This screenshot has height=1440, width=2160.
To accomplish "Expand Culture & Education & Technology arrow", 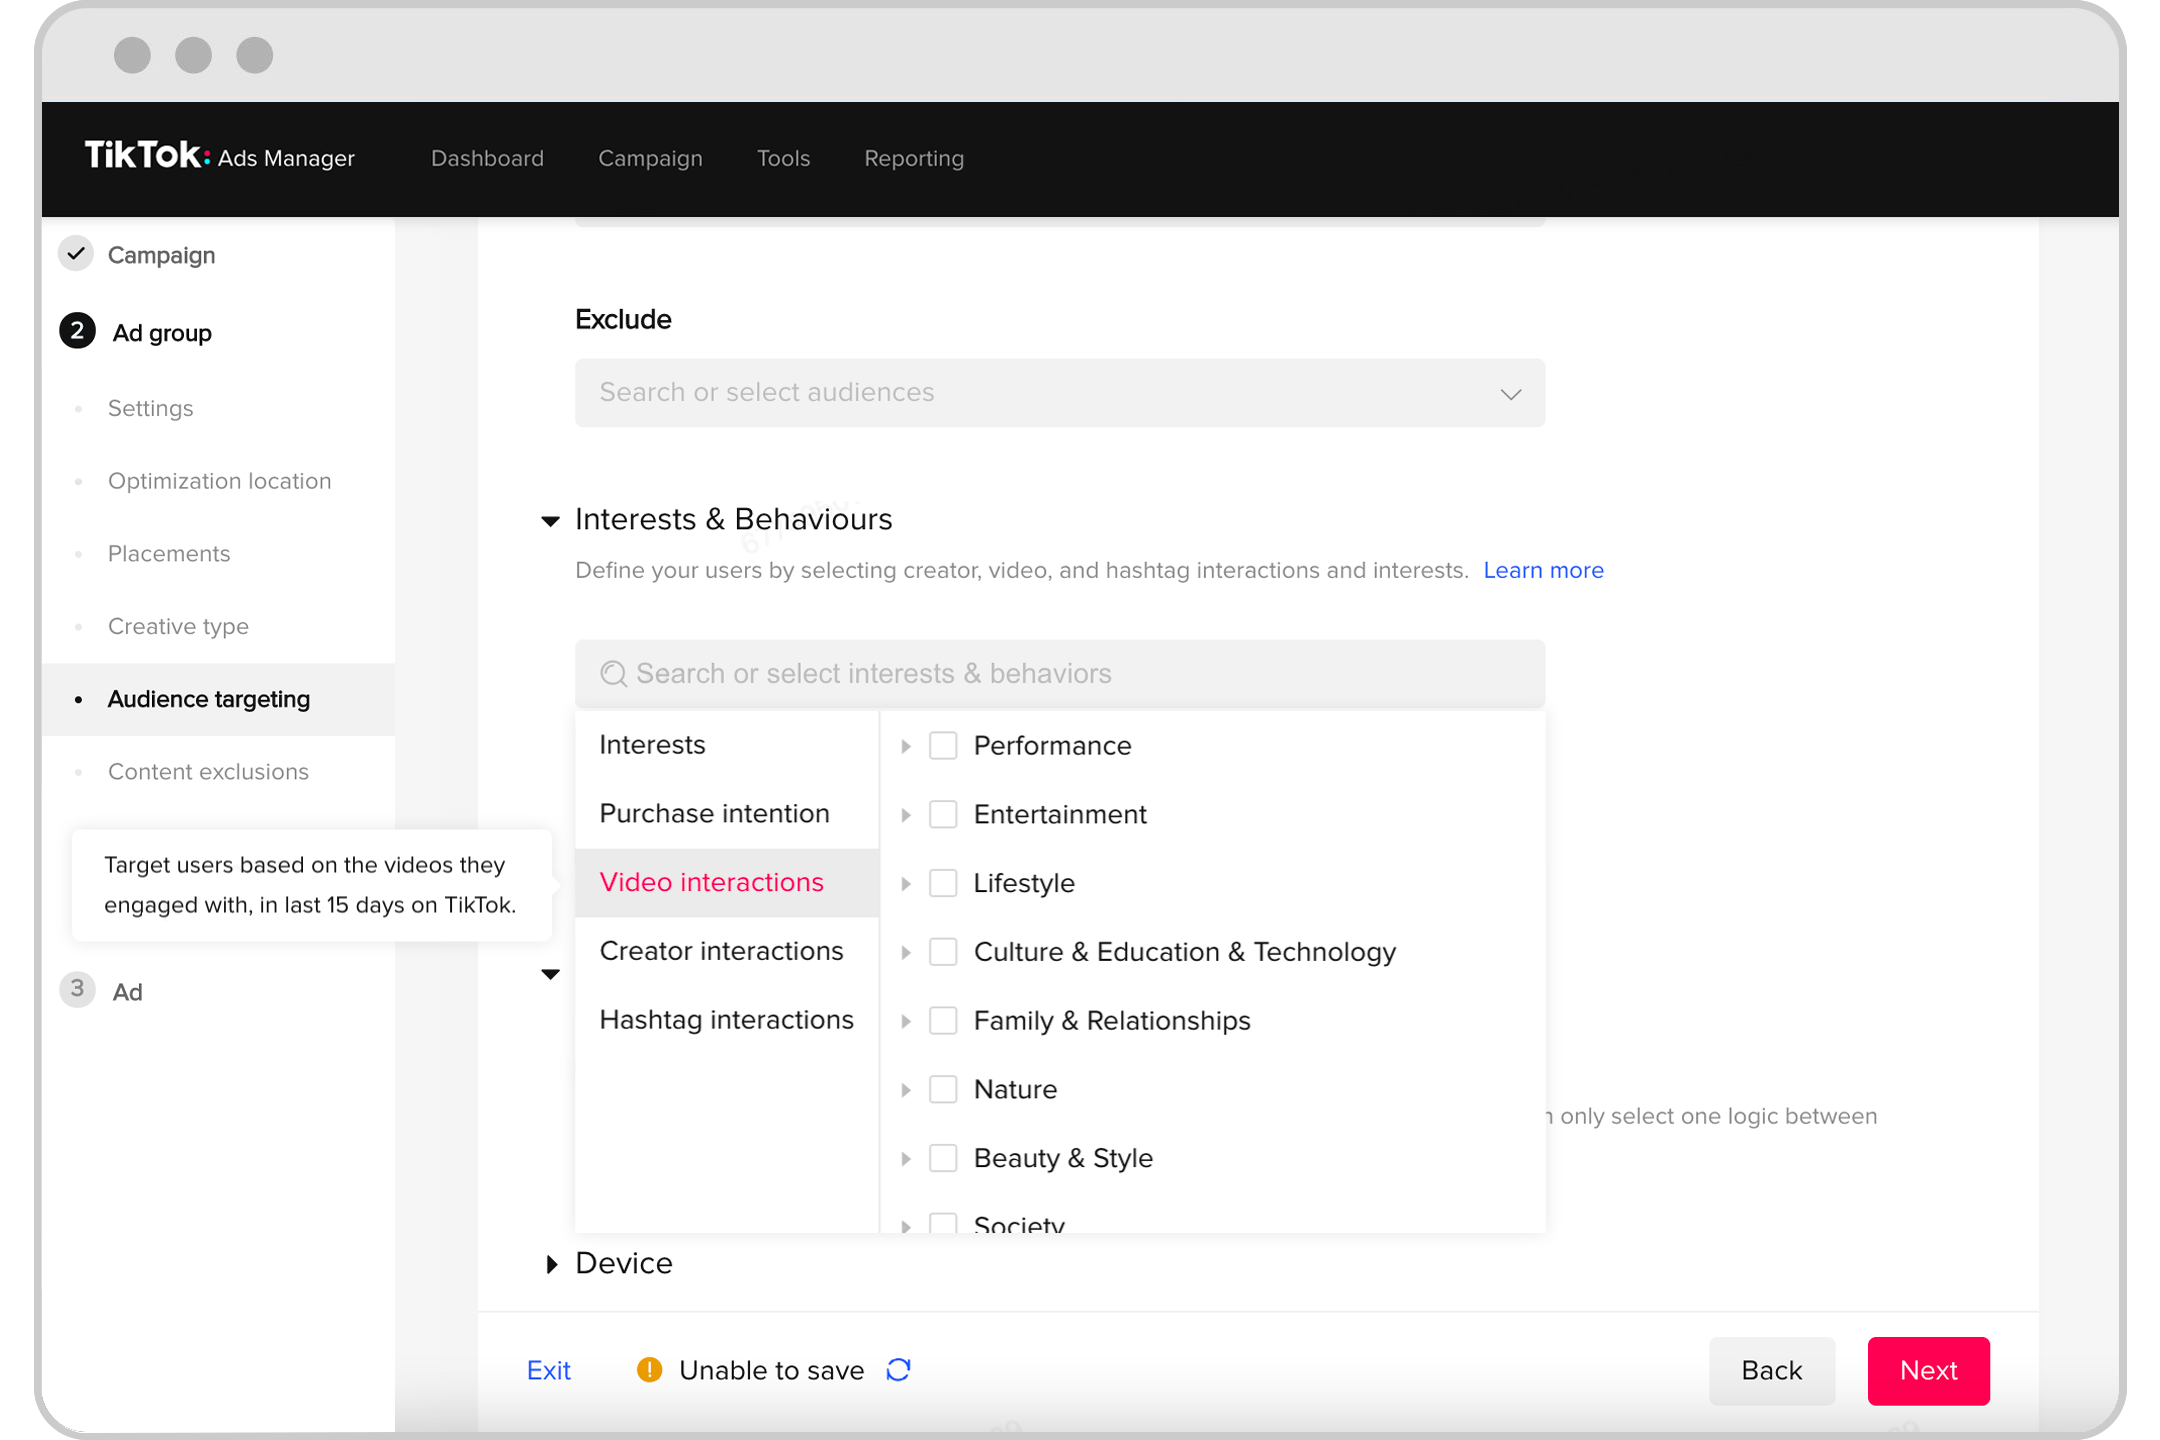I will pos(905,952).
